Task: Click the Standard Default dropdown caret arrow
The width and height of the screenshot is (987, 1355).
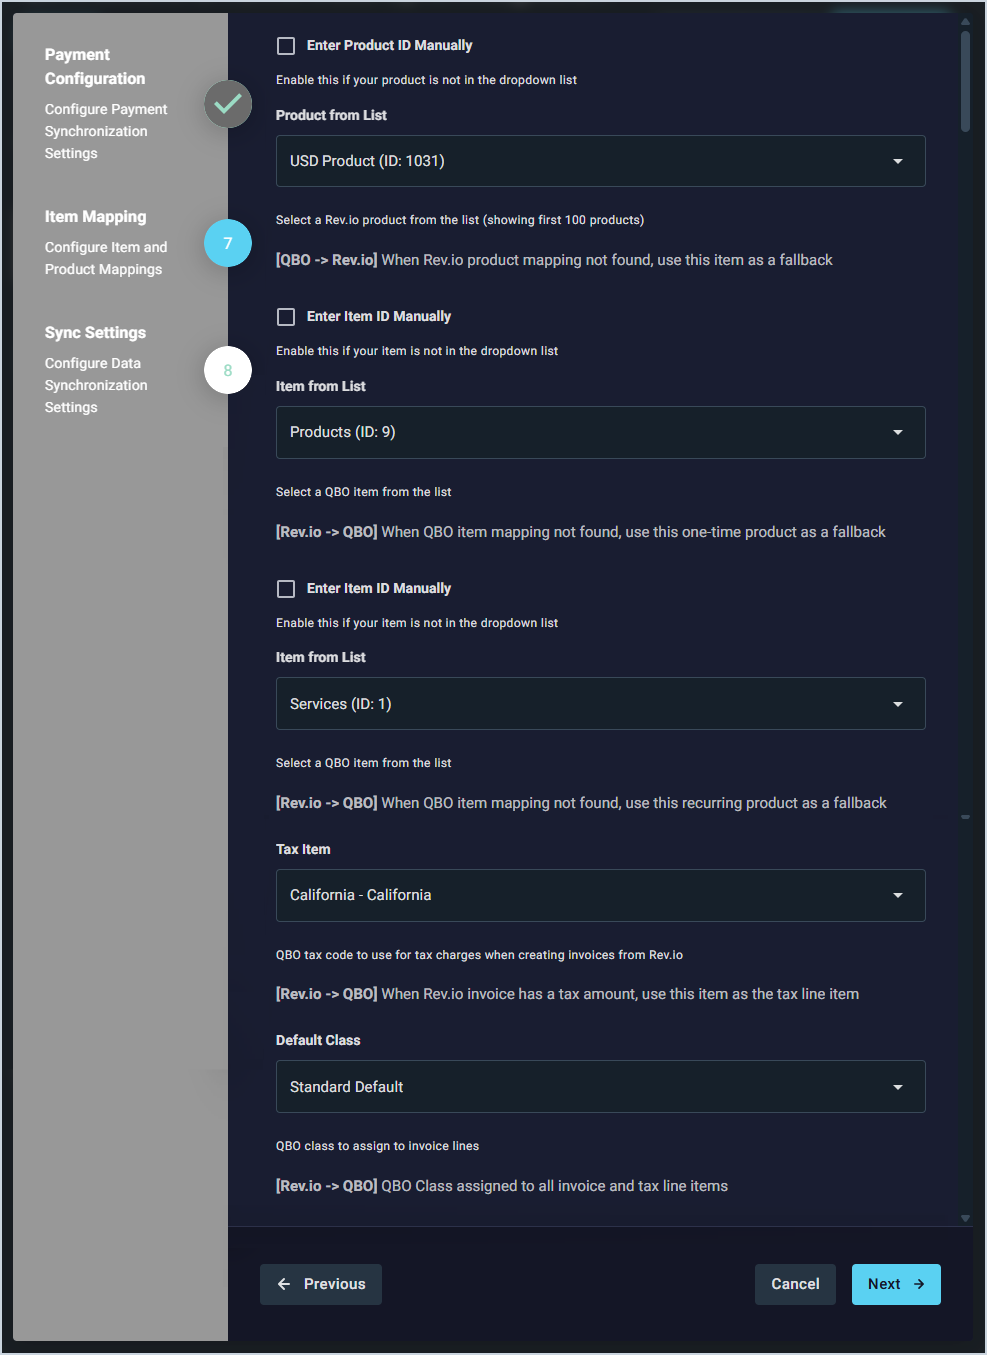Action: pos(897,1087)
